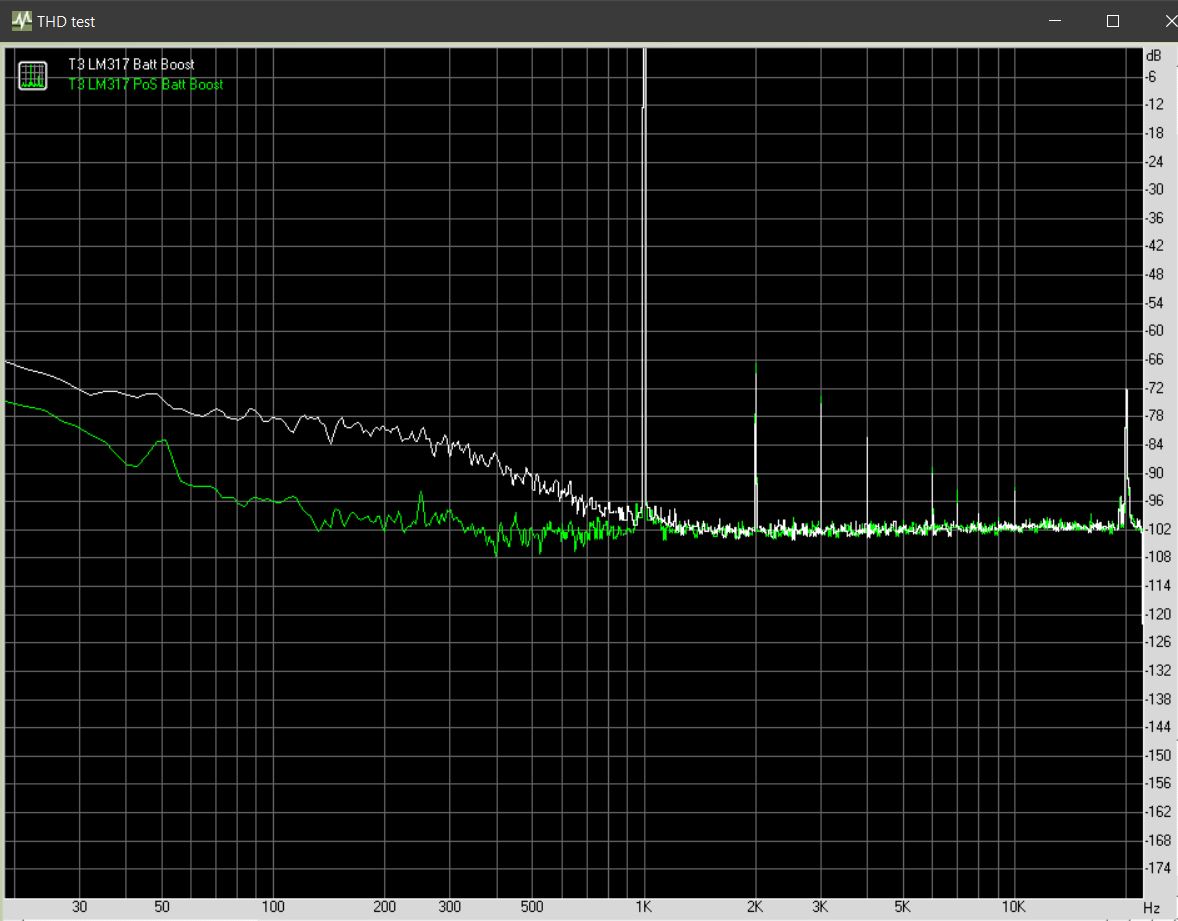This screenshot has width=1178, height=921.
Task: Click the 10K frequency axis label
Action: (1013, 907)
